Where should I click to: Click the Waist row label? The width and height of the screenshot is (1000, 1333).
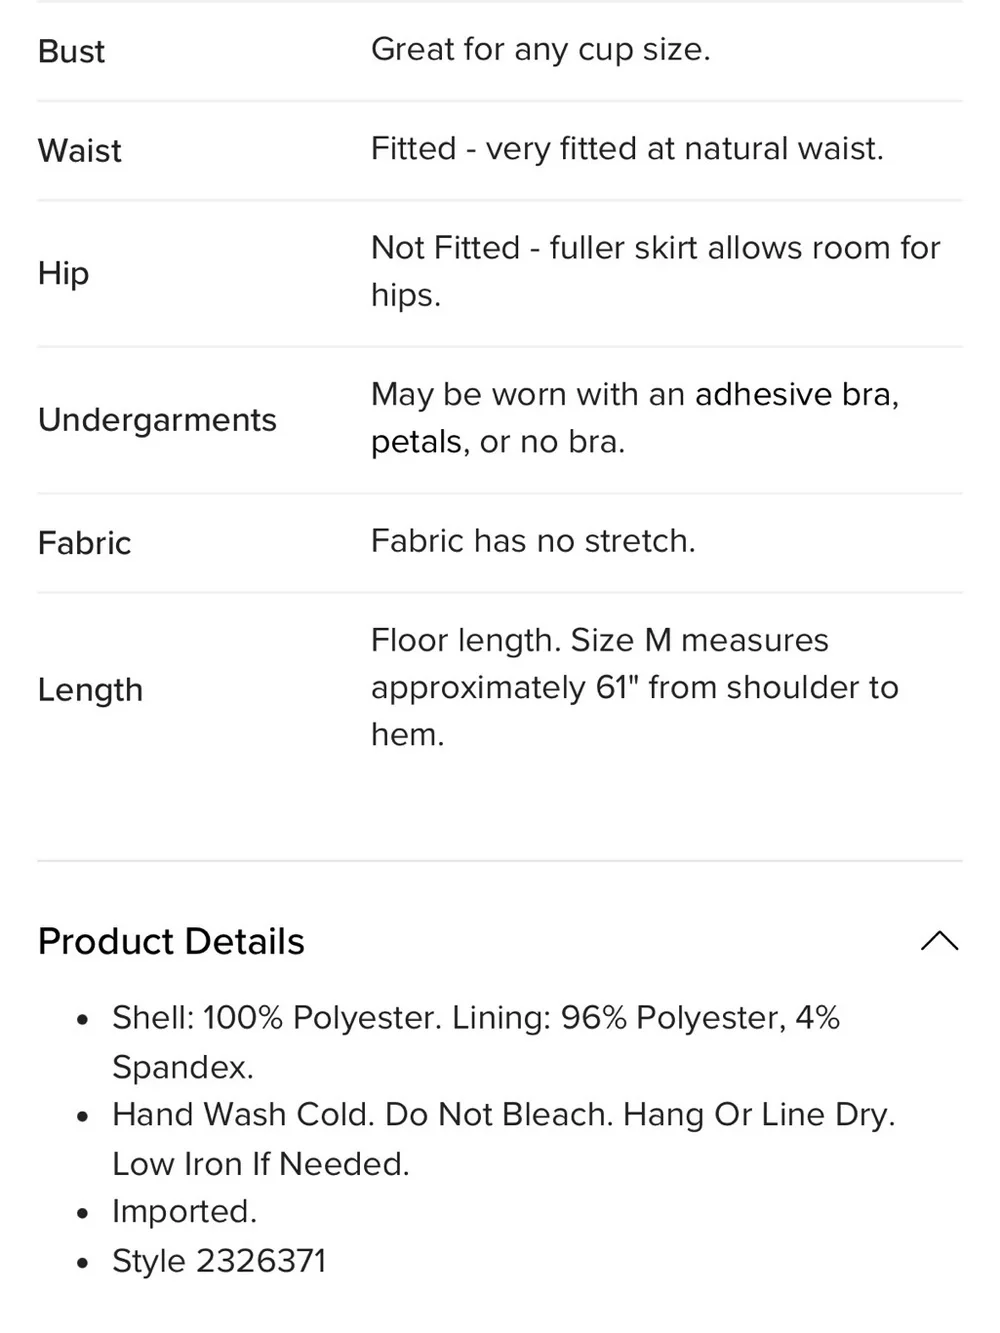80,150
